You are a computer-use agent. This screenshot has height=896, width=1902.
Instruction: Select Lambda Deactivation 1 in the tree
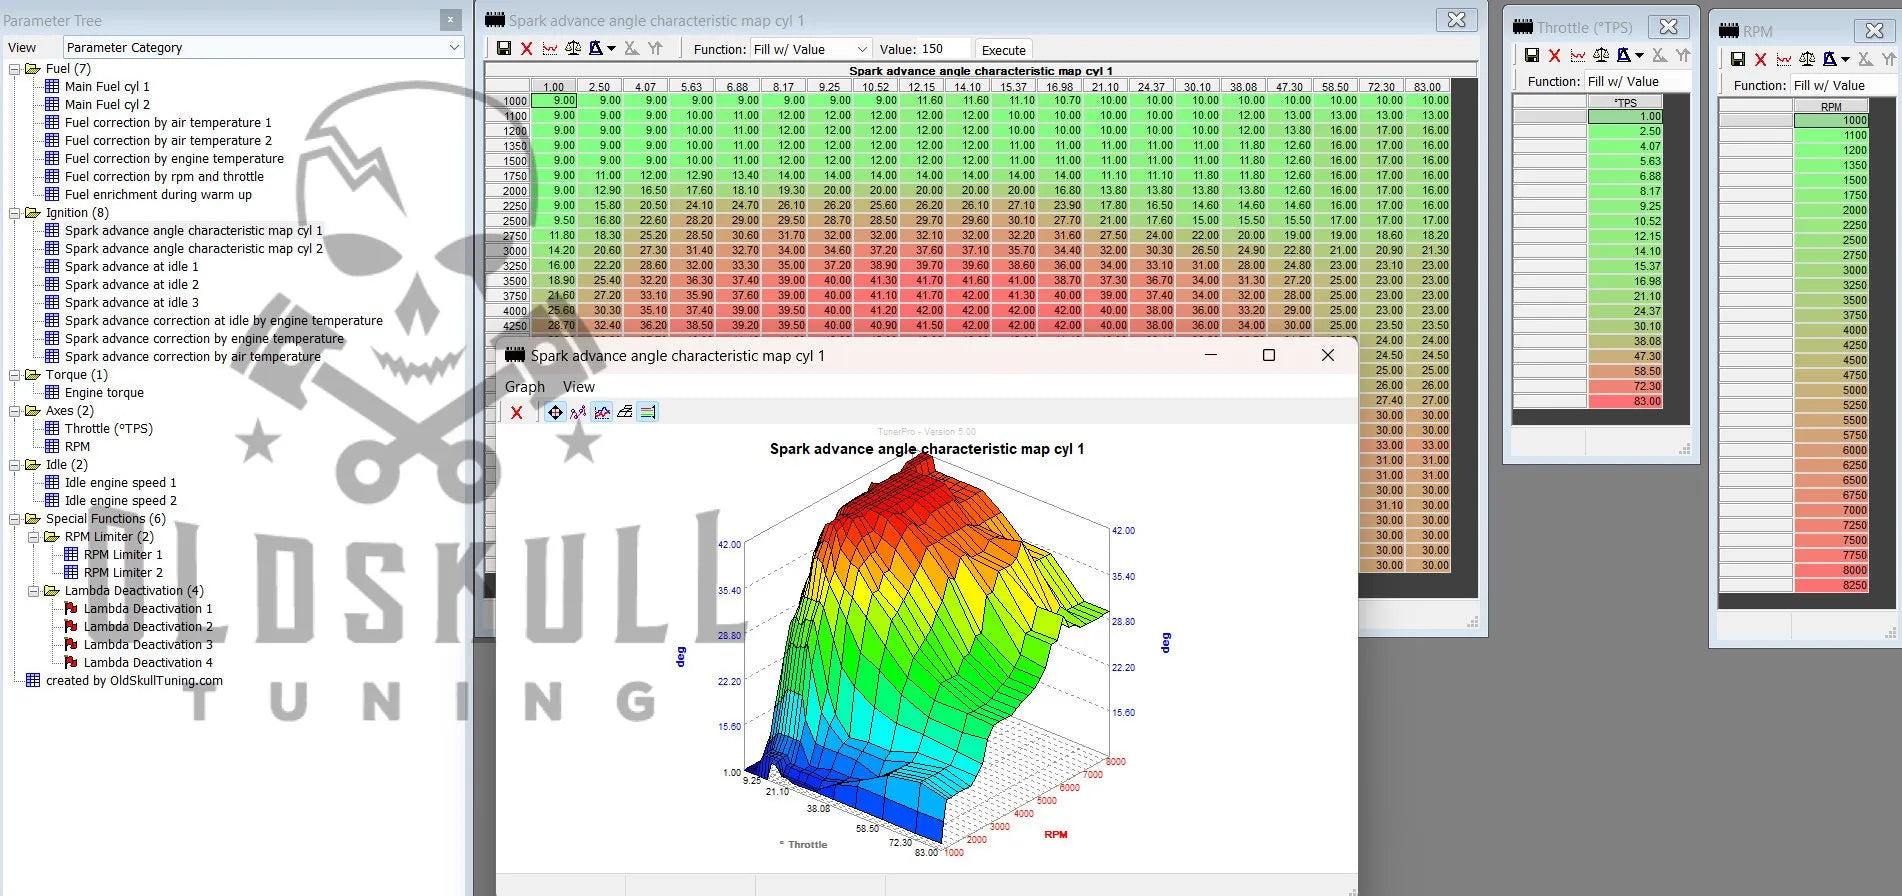point(148,609)
